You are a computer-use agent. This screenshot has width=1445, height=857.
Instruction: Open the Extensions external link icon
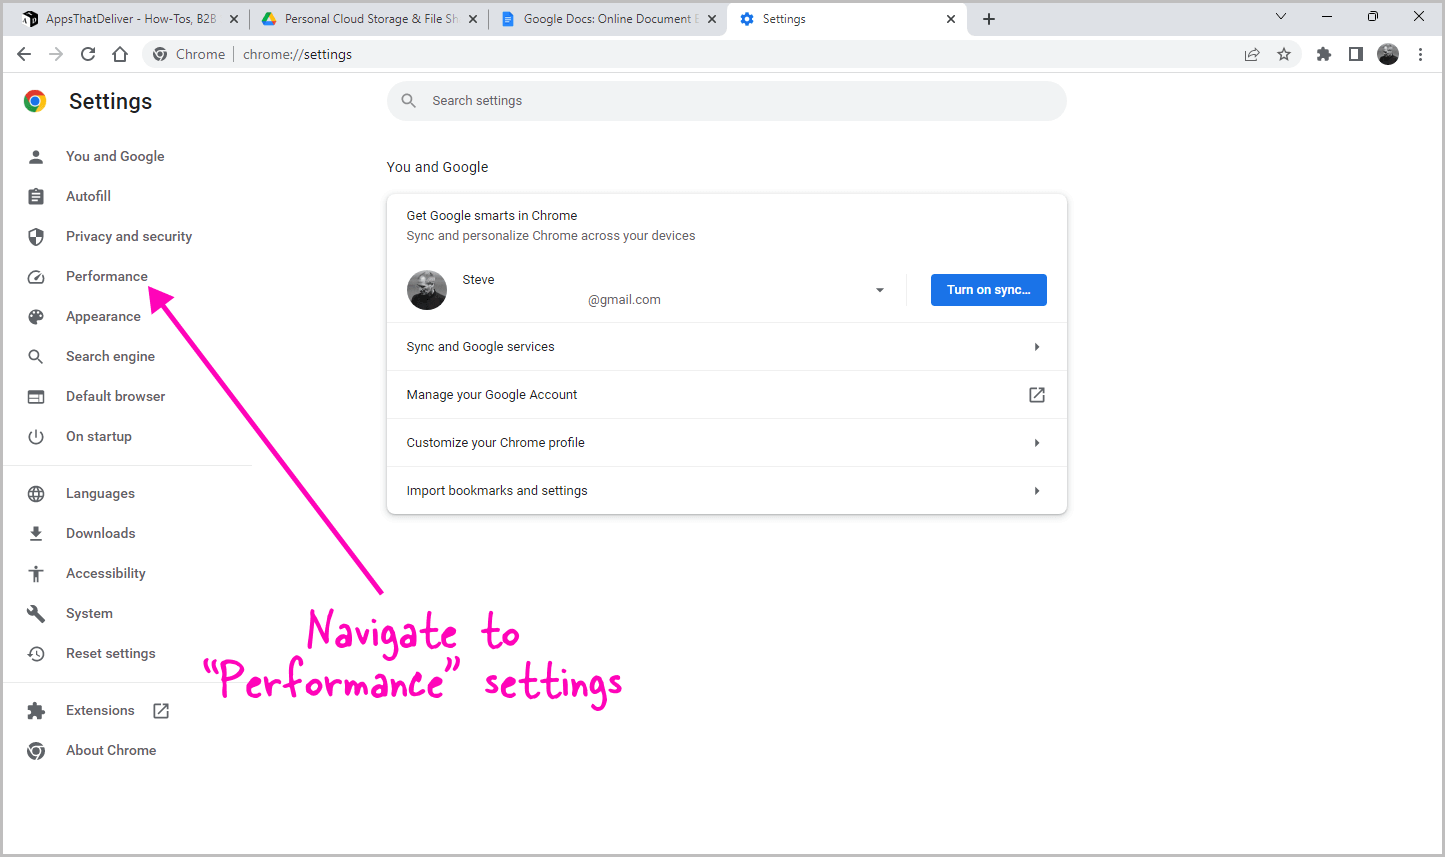(x=160, y=710)
